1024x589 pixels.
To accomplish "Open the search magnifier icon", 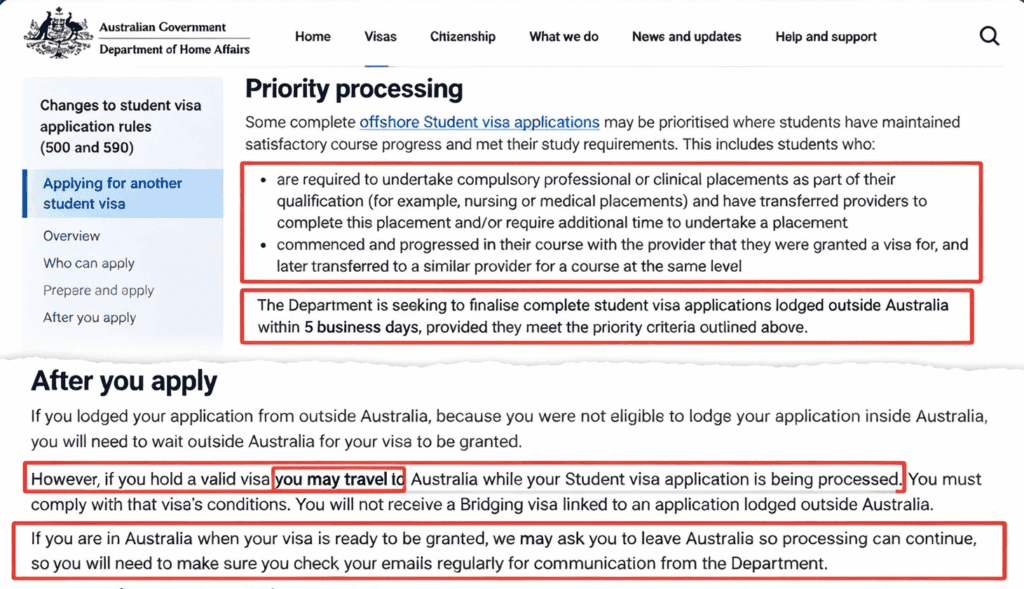I will coord(989,36).
